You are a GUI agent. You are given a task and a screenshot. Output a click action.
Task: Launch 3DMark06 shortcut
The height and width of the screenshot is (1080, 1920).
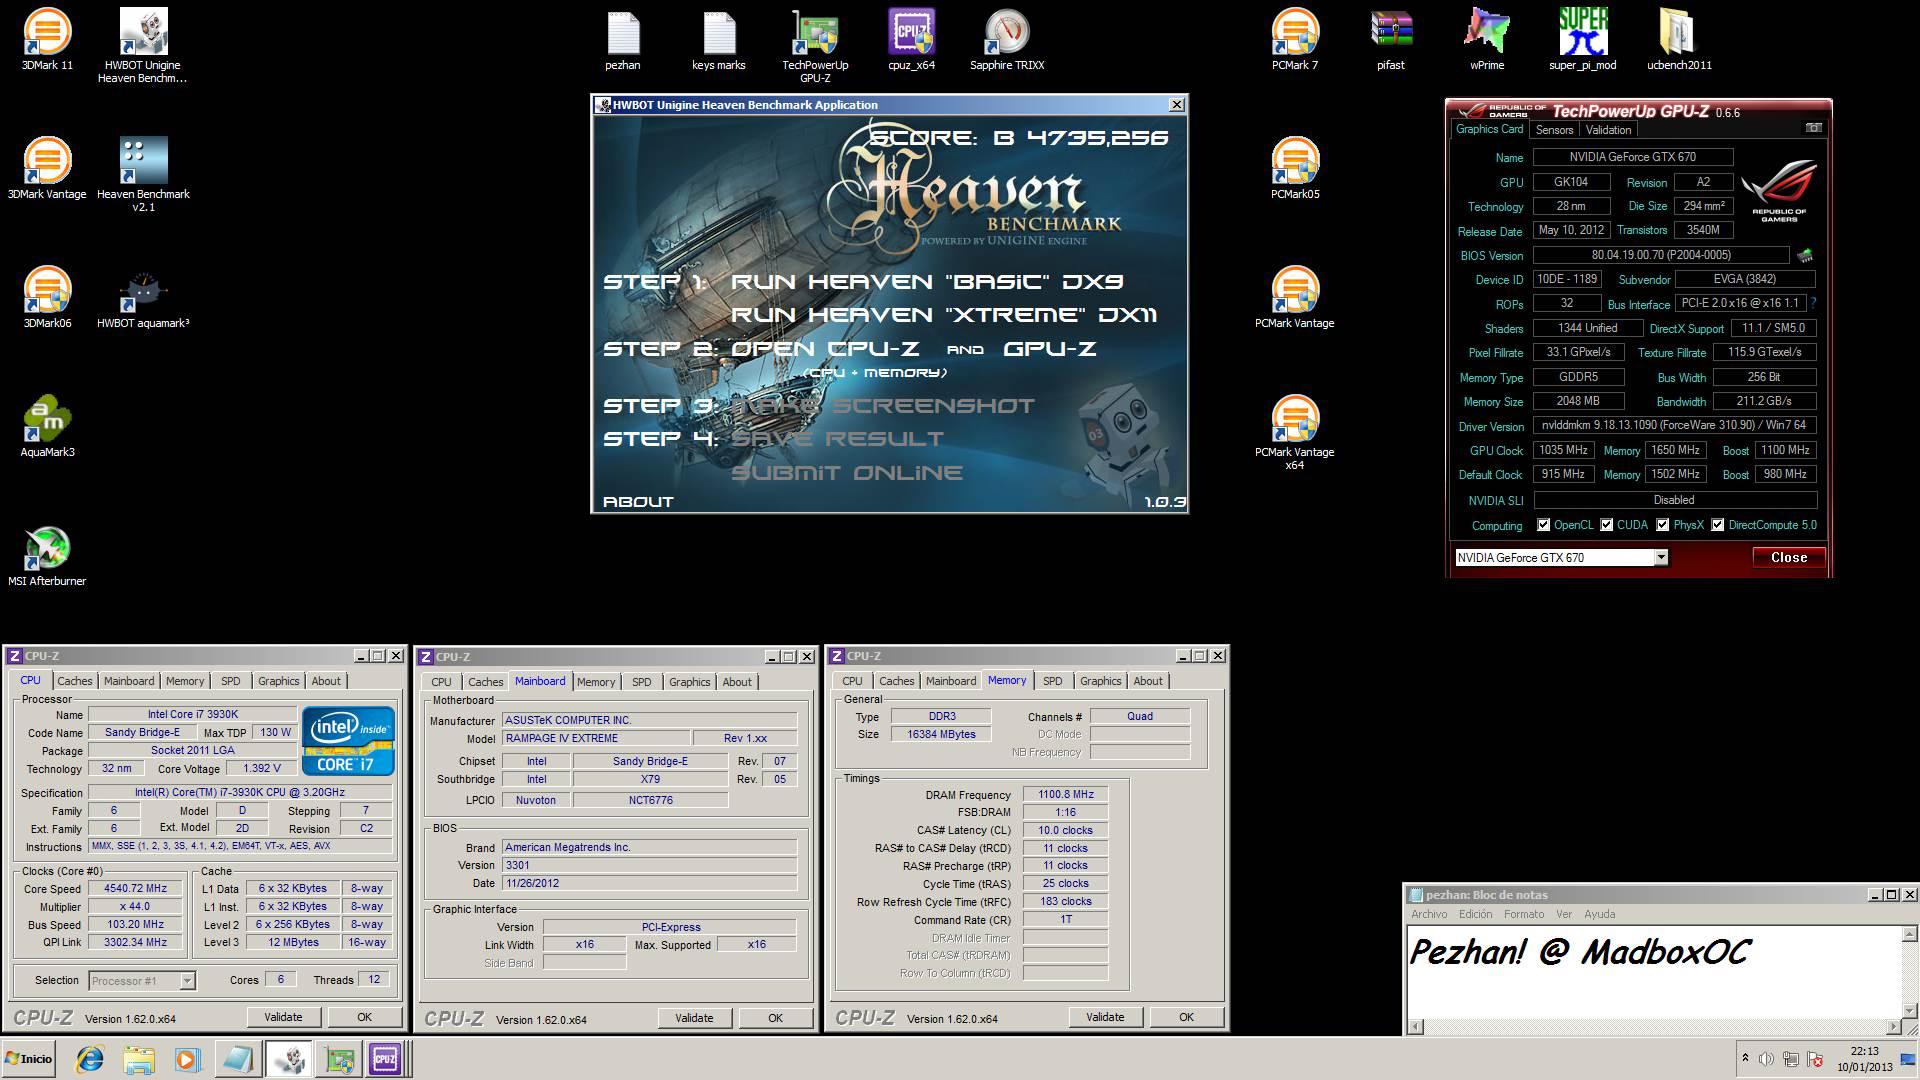coord(47,297)
